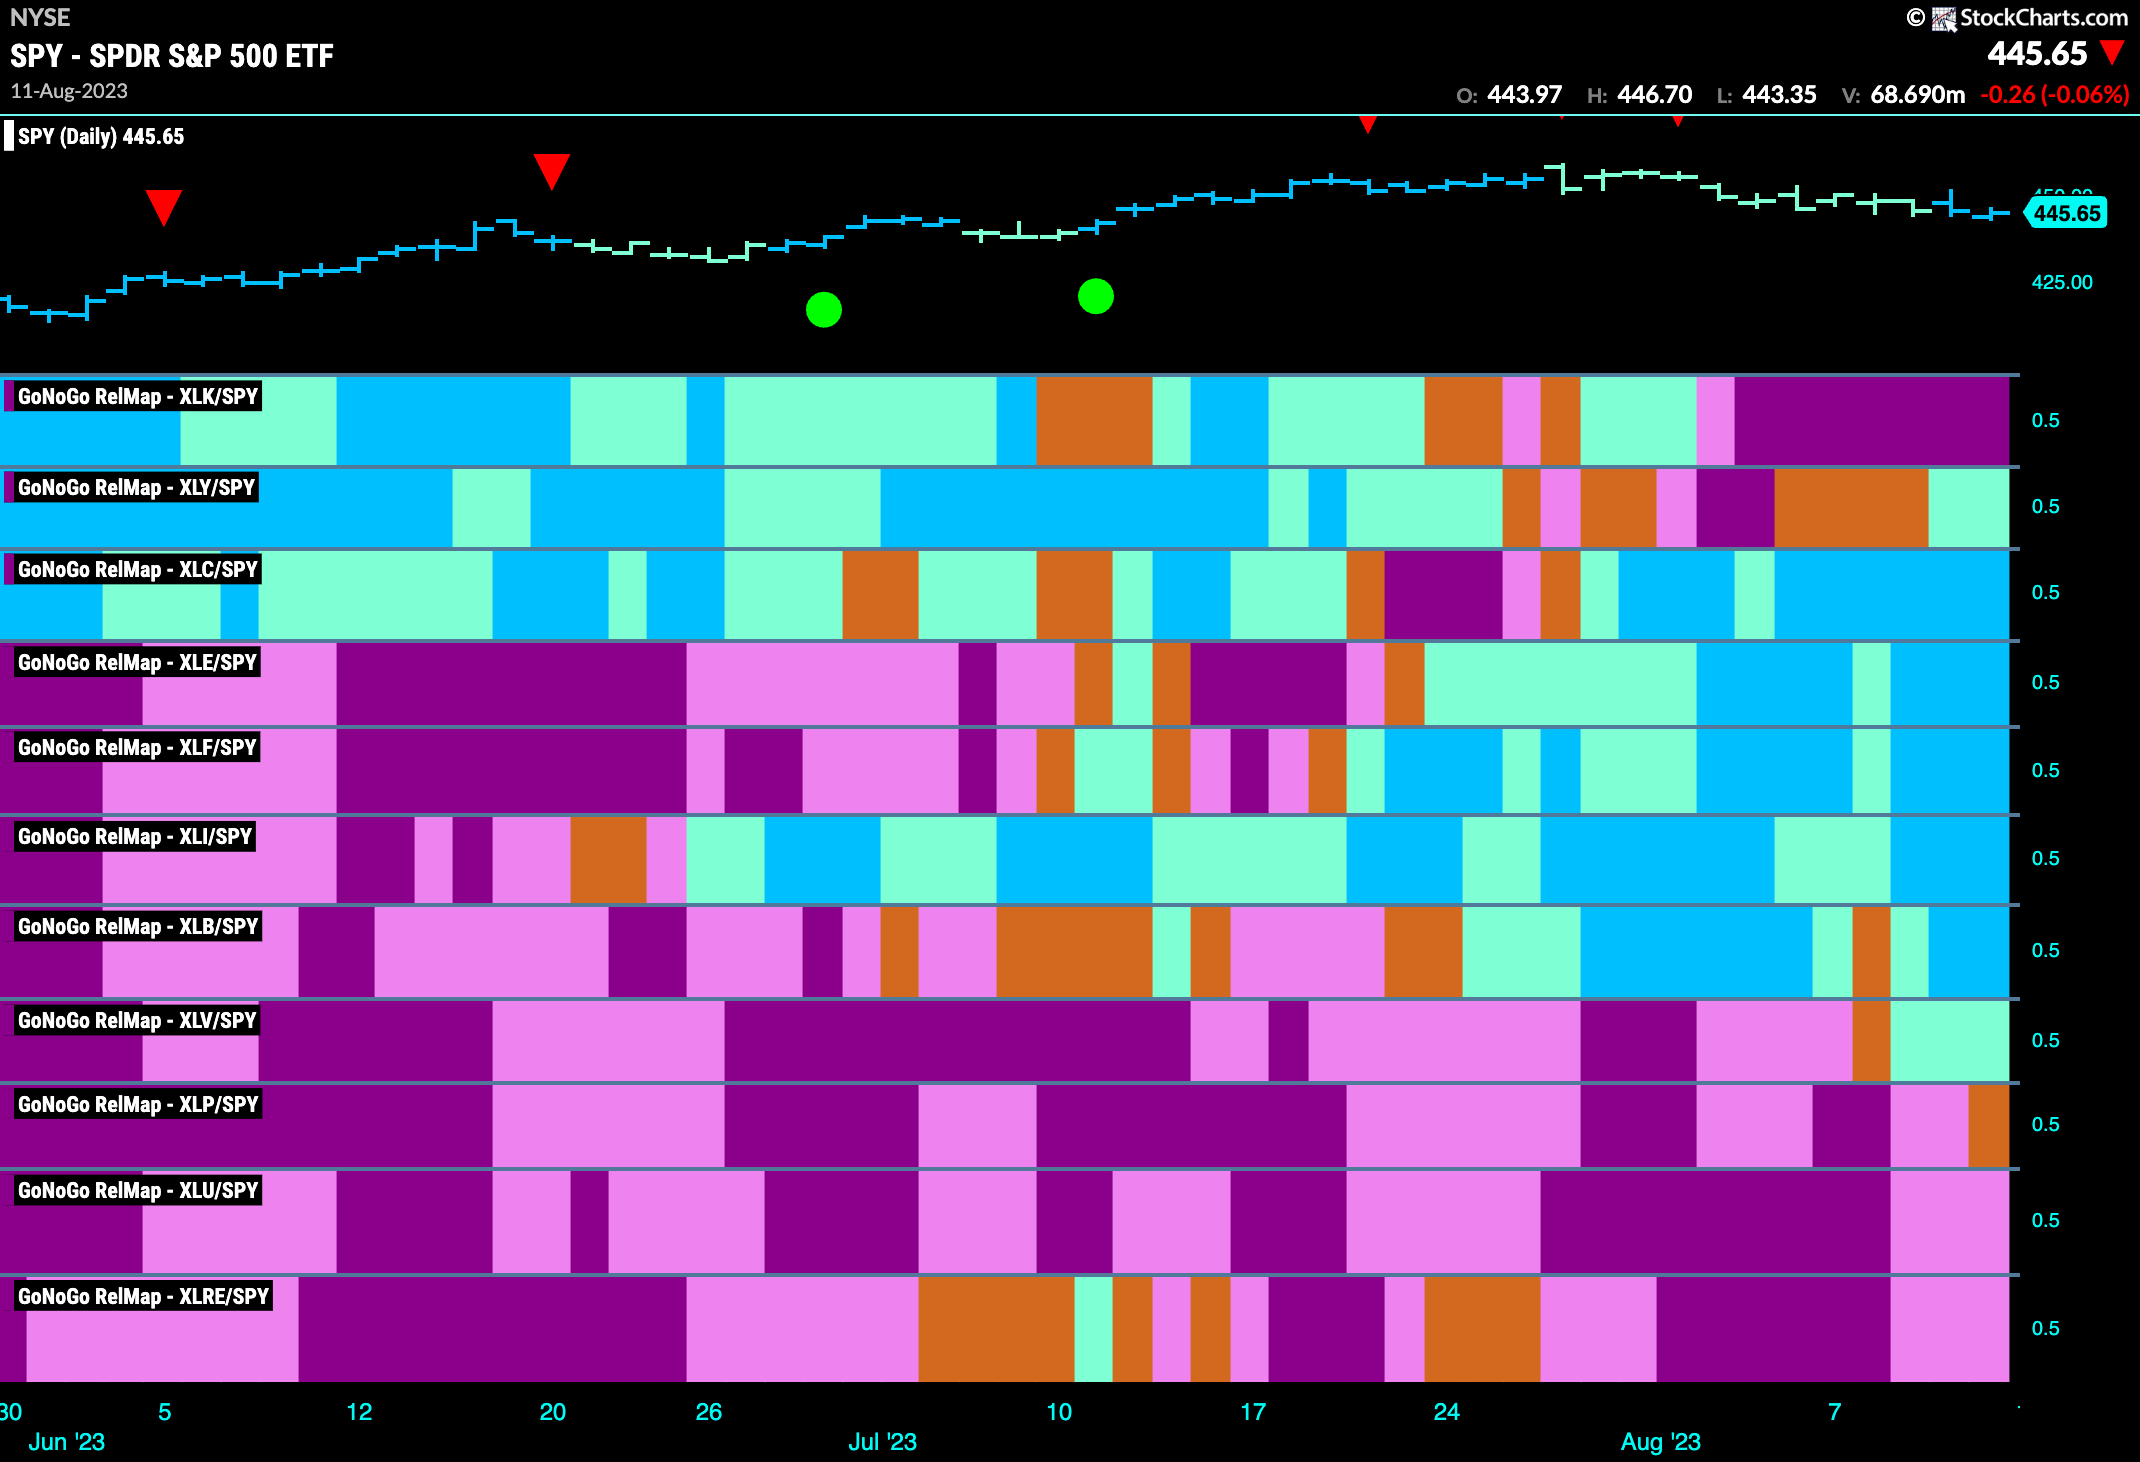Click the 445.65 price tag on axis
2140x1462 pixels.
coord(2066,213)
